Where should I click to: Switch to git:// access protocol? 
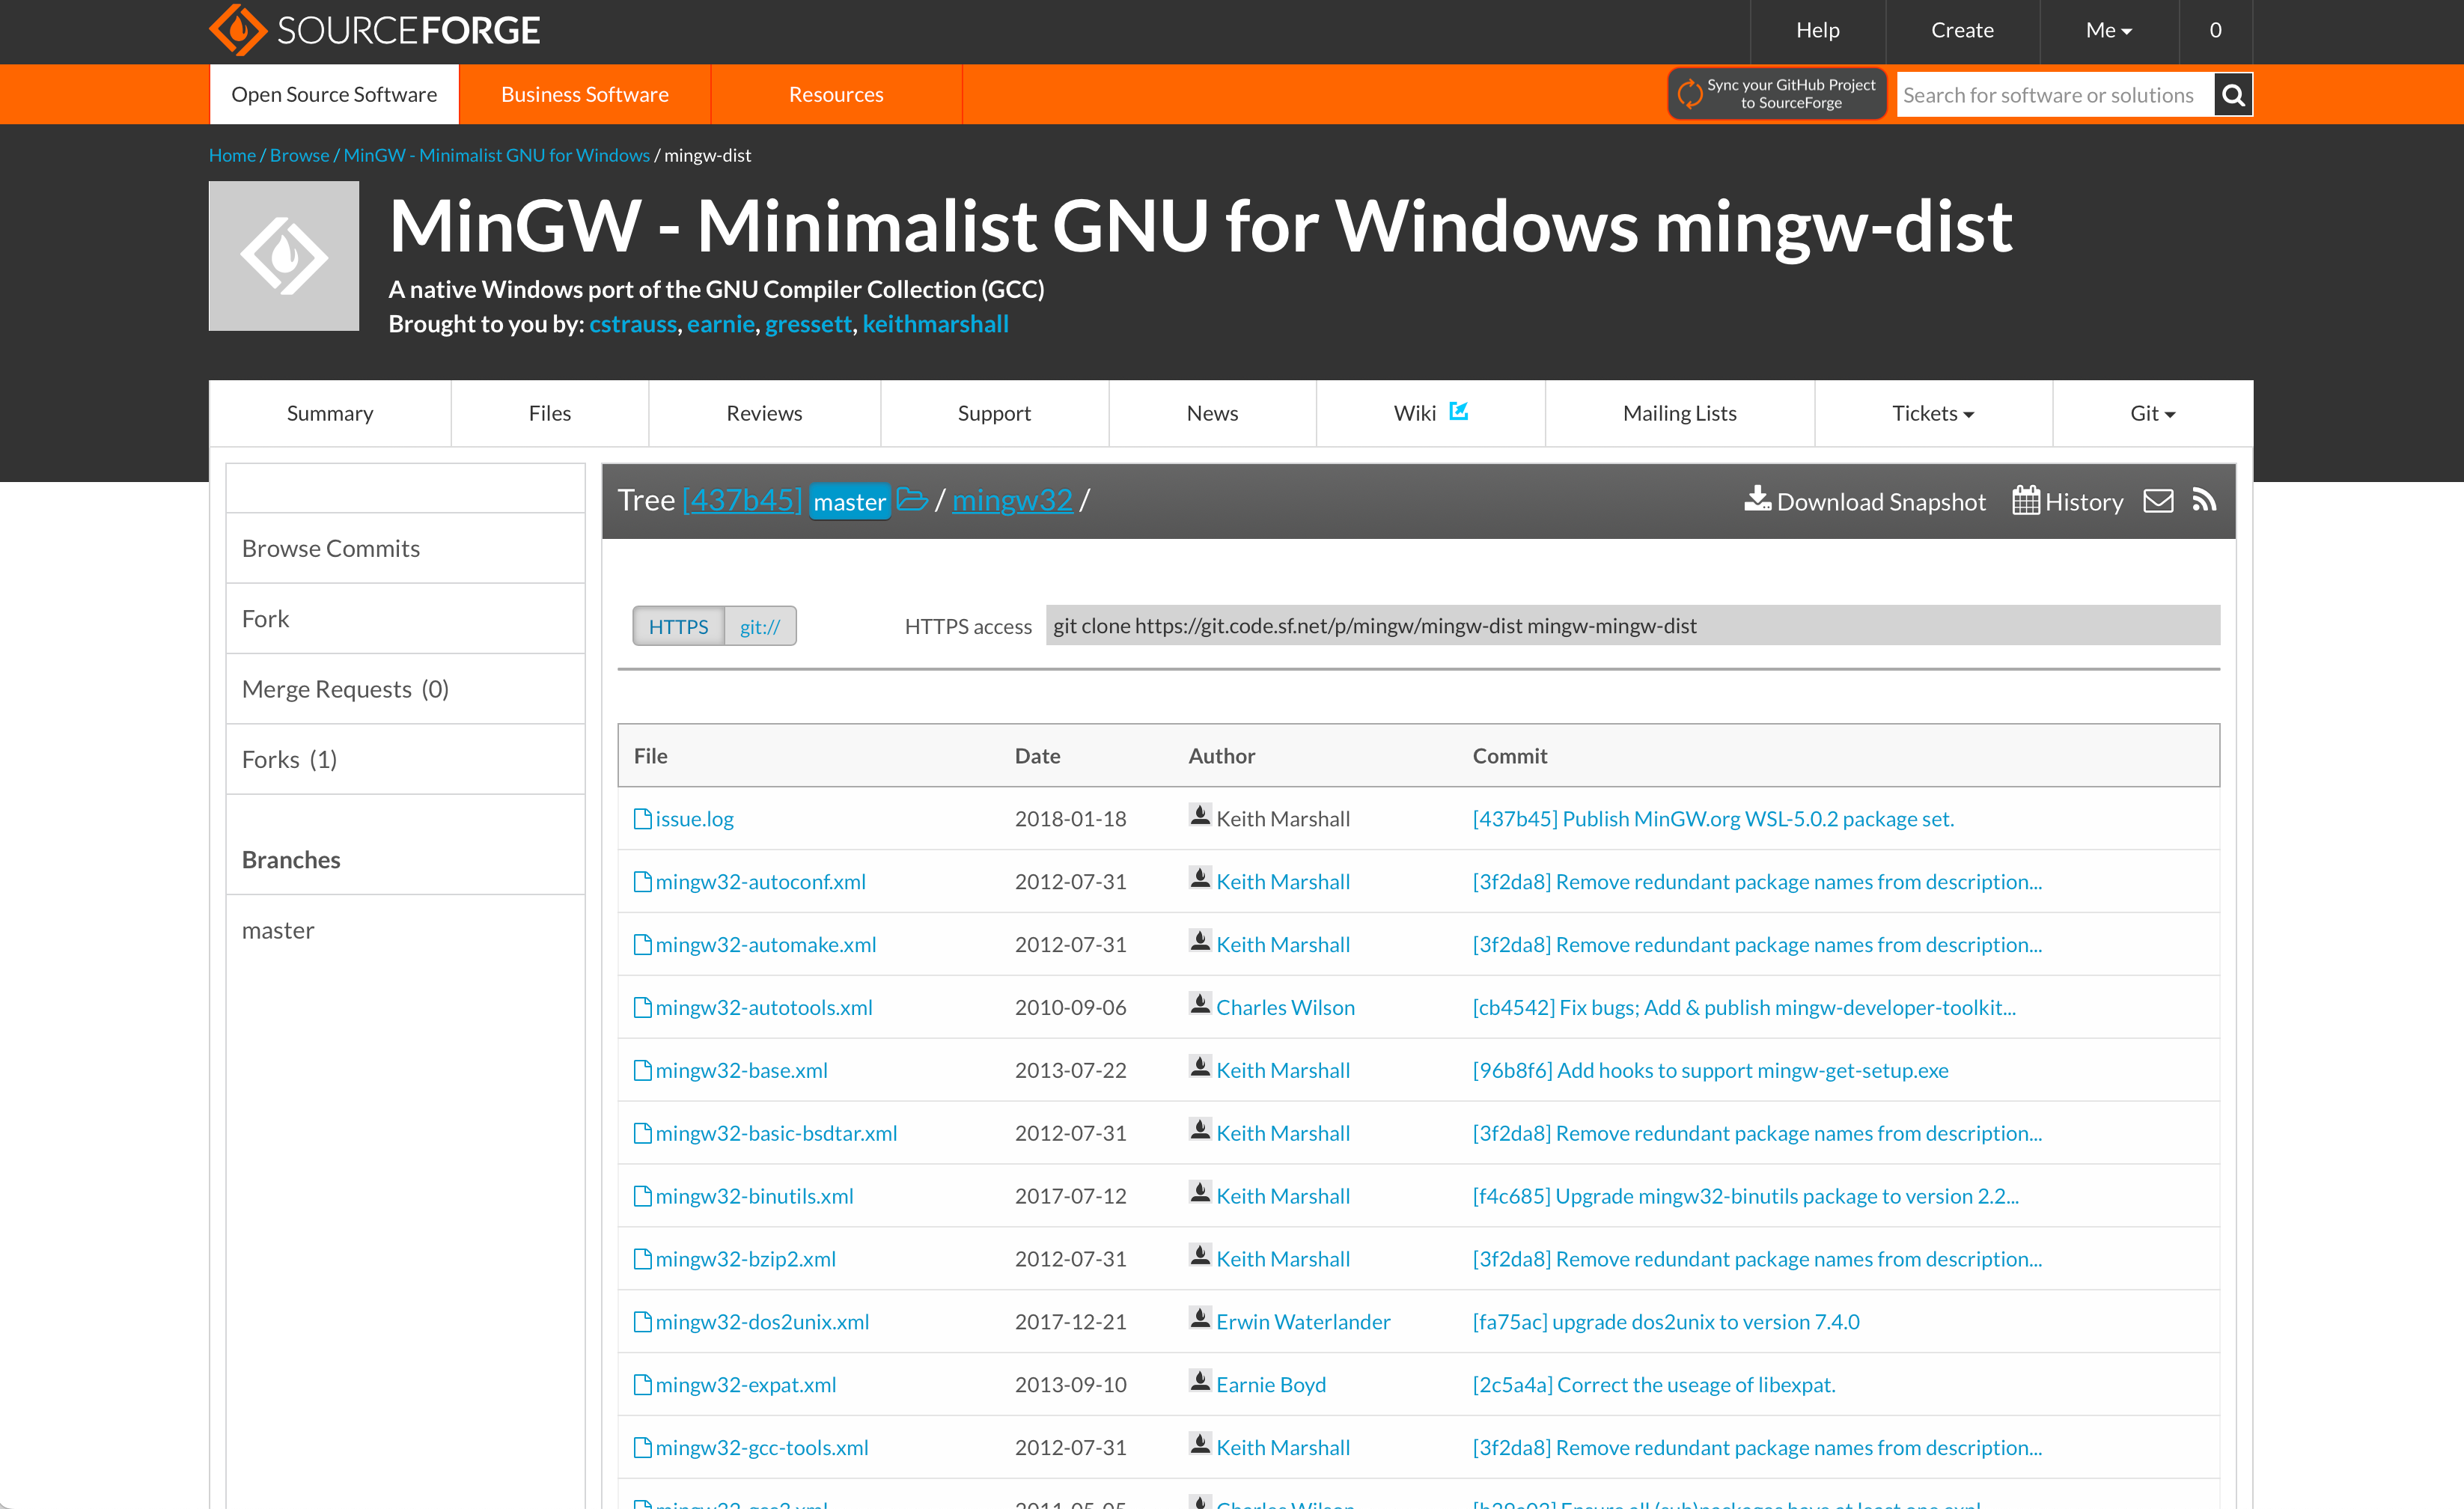(759, 626)
